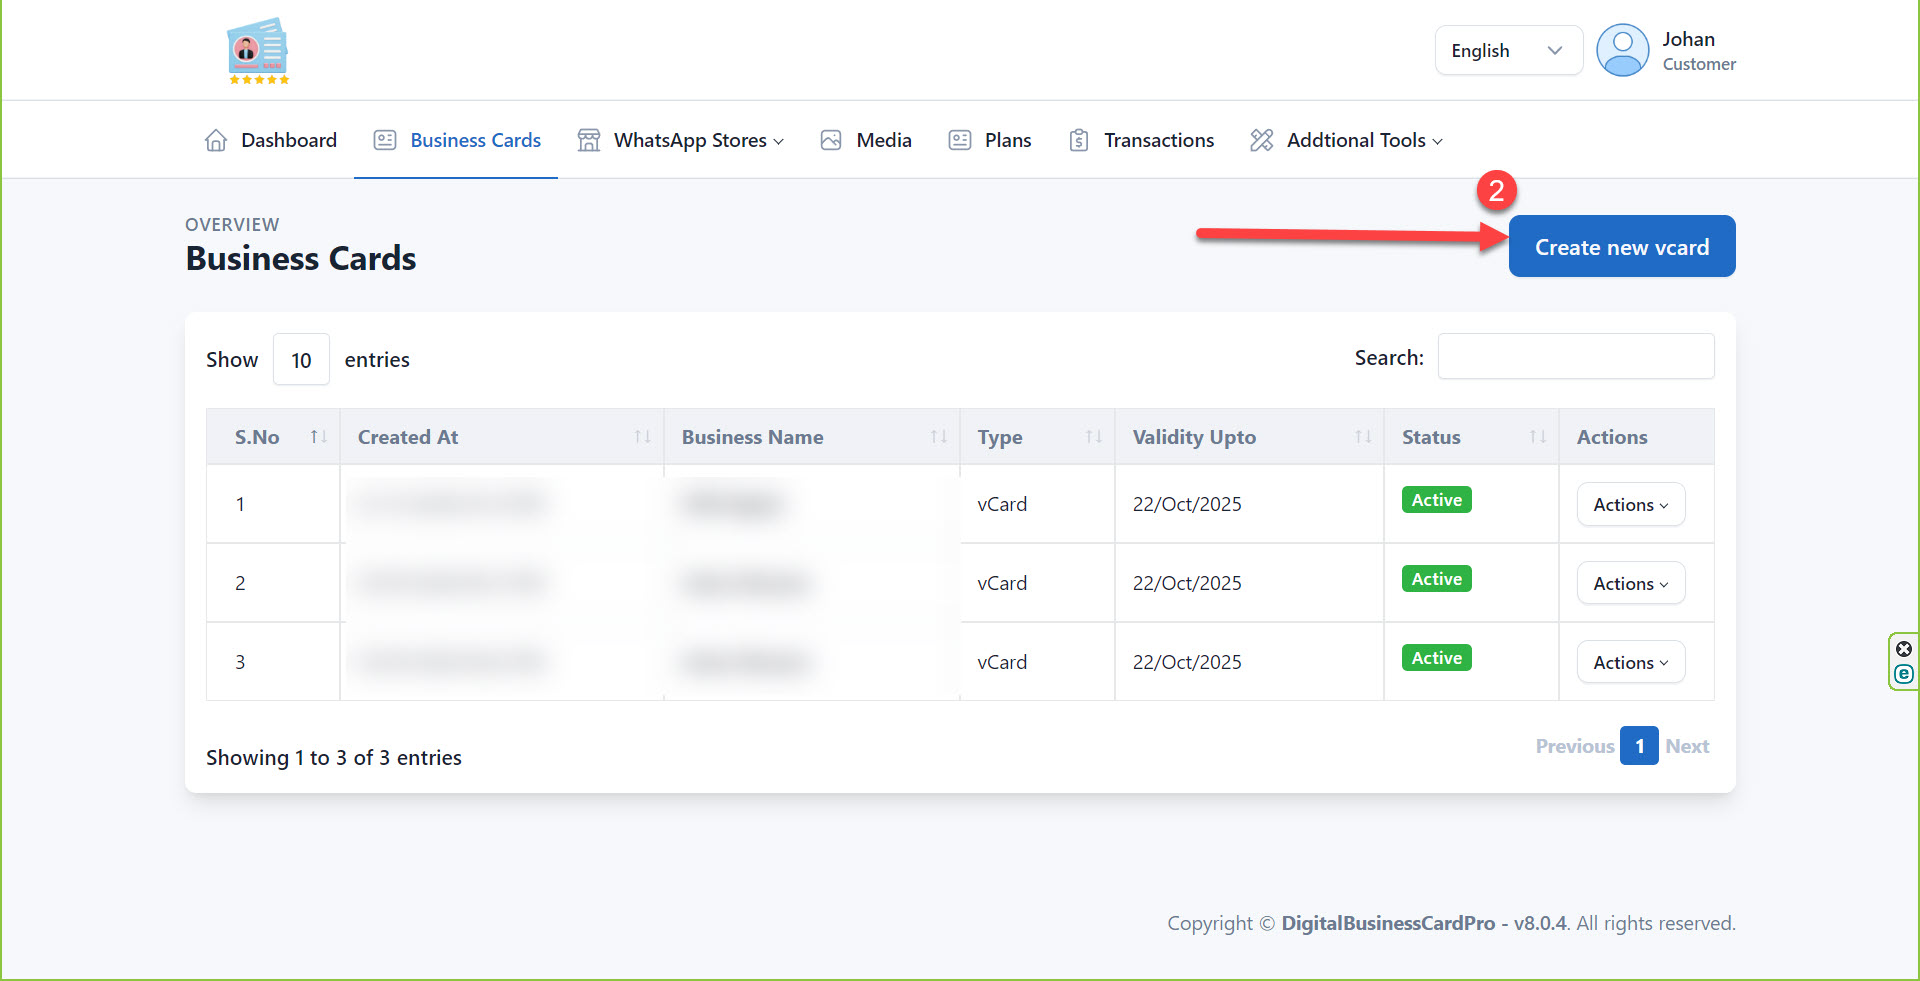
Task: Expand Actions dropdown for row 3
Action: point(1630,663)
